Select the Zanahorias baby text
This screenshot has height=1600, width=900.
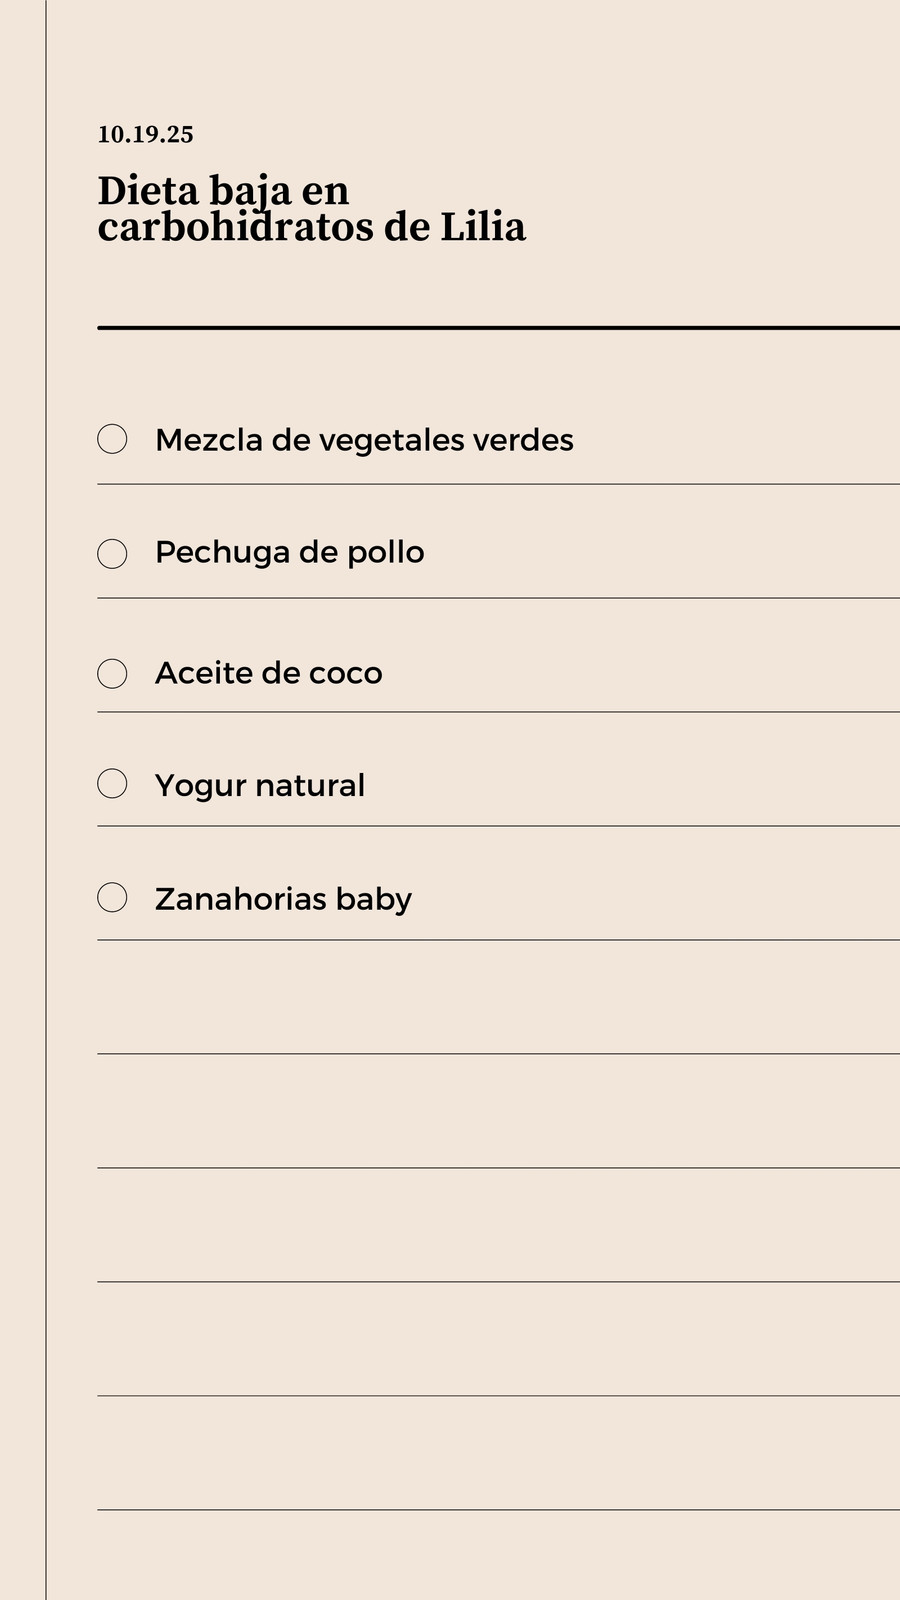click(x=283, y=898)
